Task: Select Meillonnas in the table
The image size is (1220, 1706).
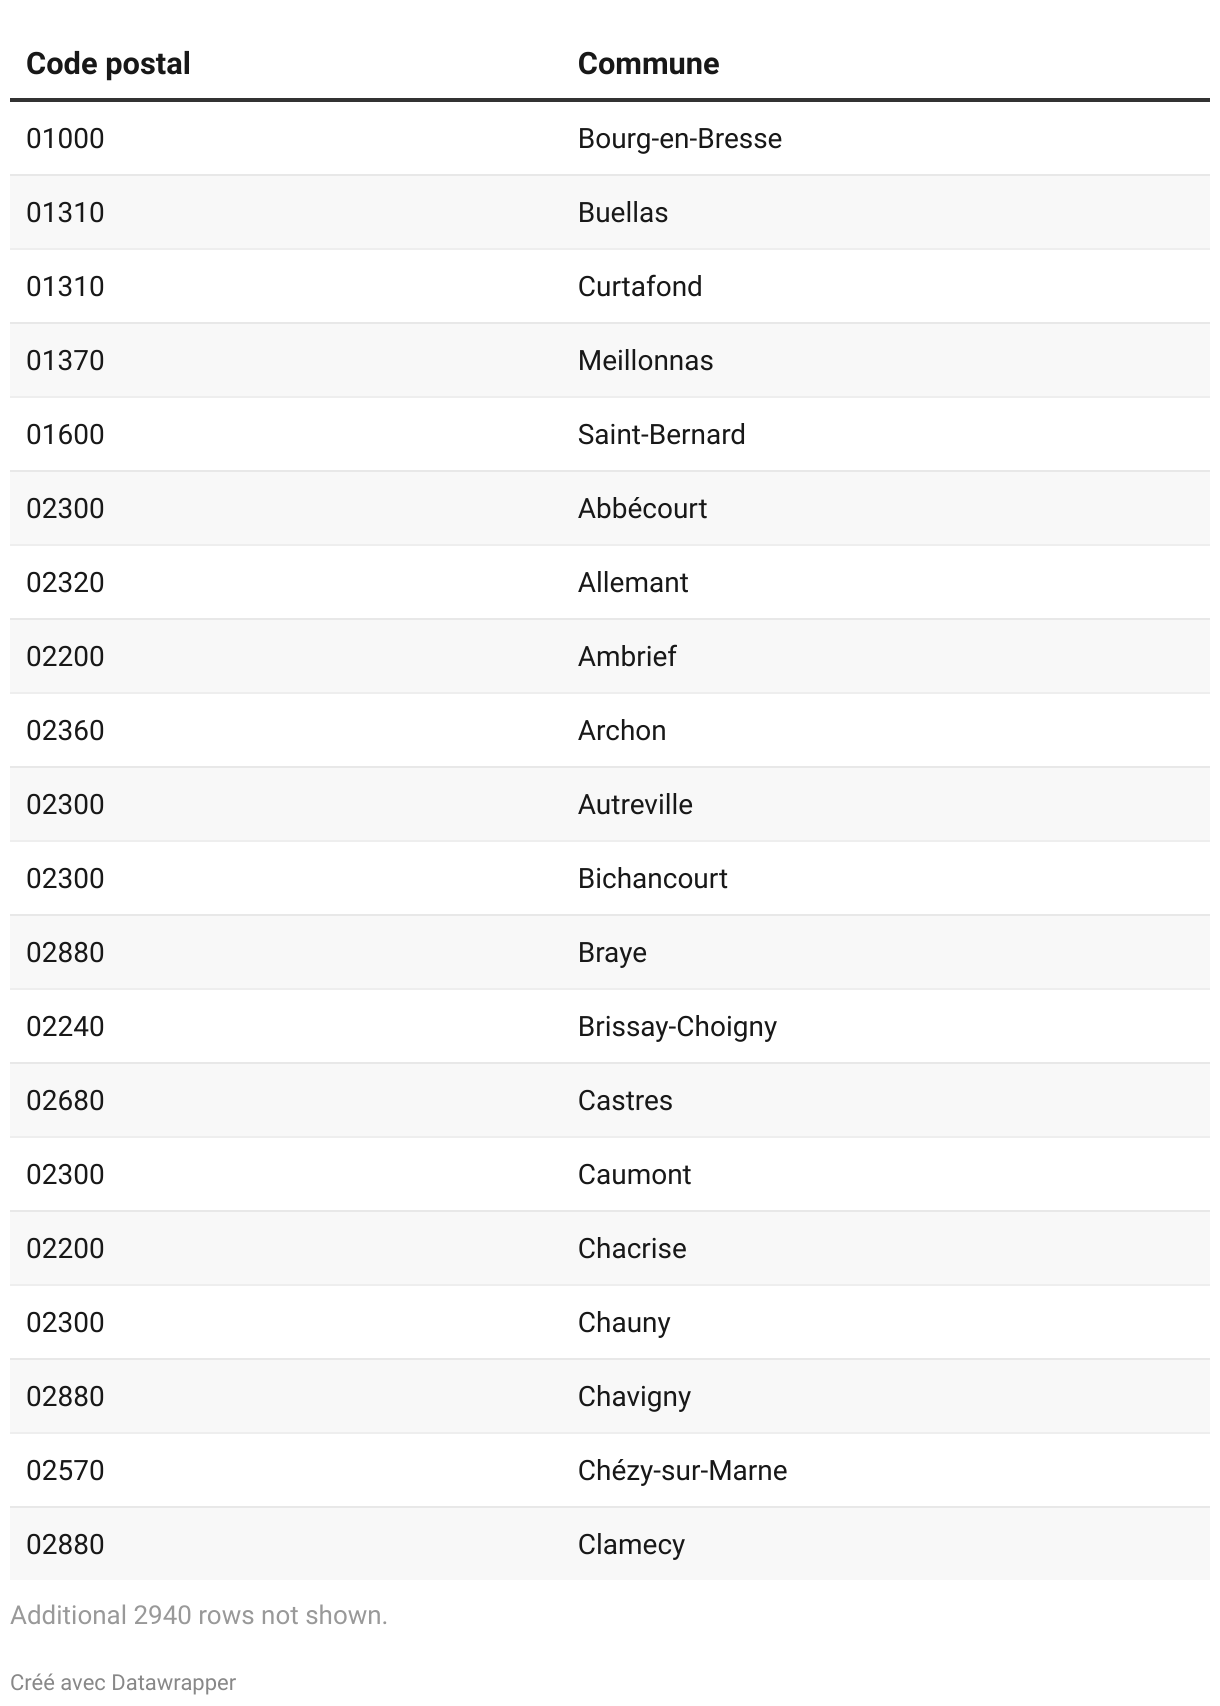Action: tap(645, 360)
